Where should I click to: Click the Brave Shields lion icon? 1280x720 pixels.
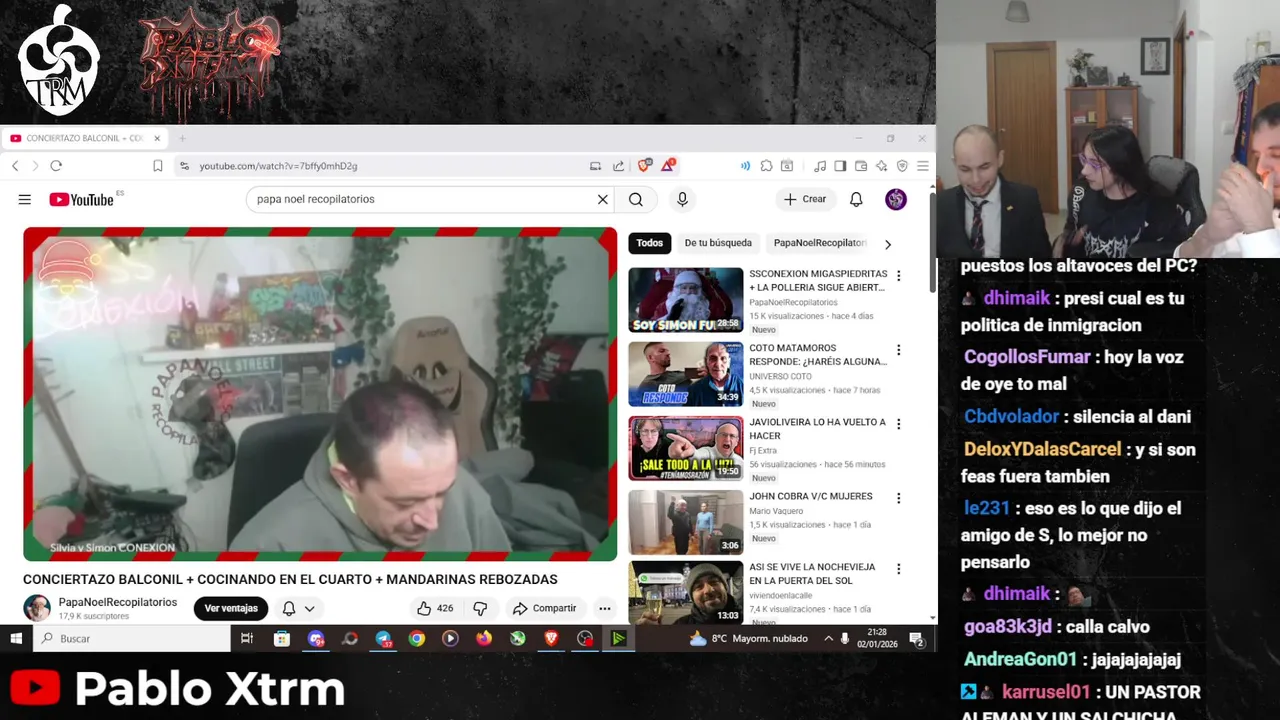tap(644, 166)
